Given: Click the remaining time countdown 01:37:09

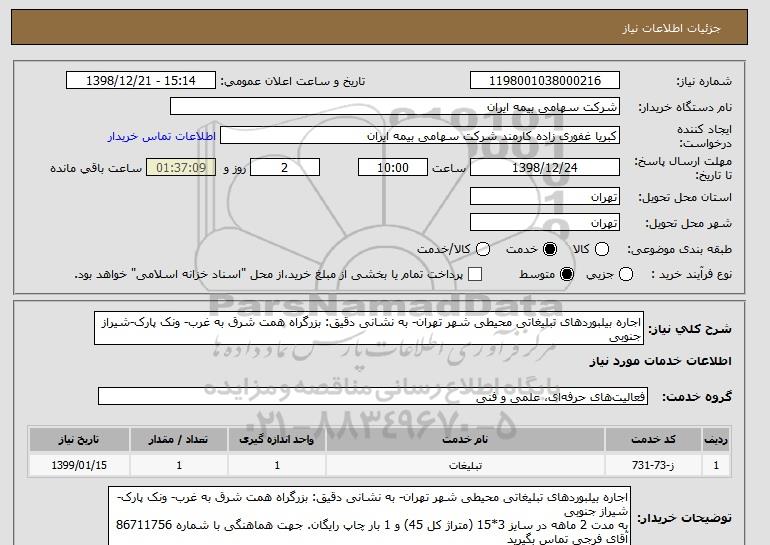Looking at the screenshot, I should tap(181, 167).
